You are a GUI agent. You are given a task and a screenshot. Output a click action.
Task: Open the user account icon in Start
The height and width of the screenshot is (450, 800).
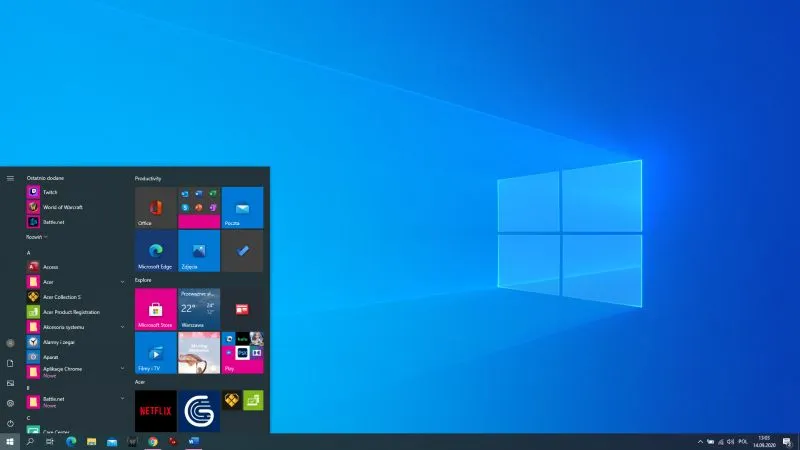coord(10,343)
